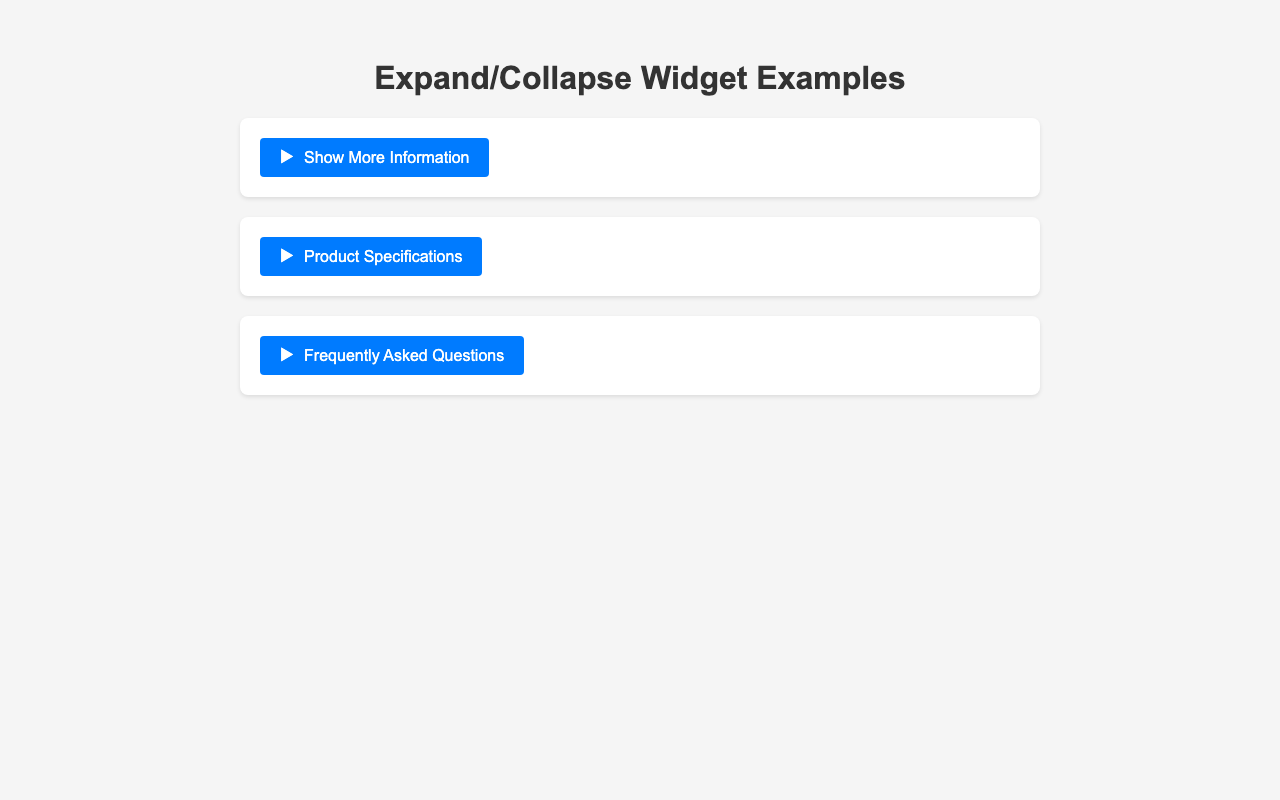Toggle the second widget's disclosure arrow

287,256
